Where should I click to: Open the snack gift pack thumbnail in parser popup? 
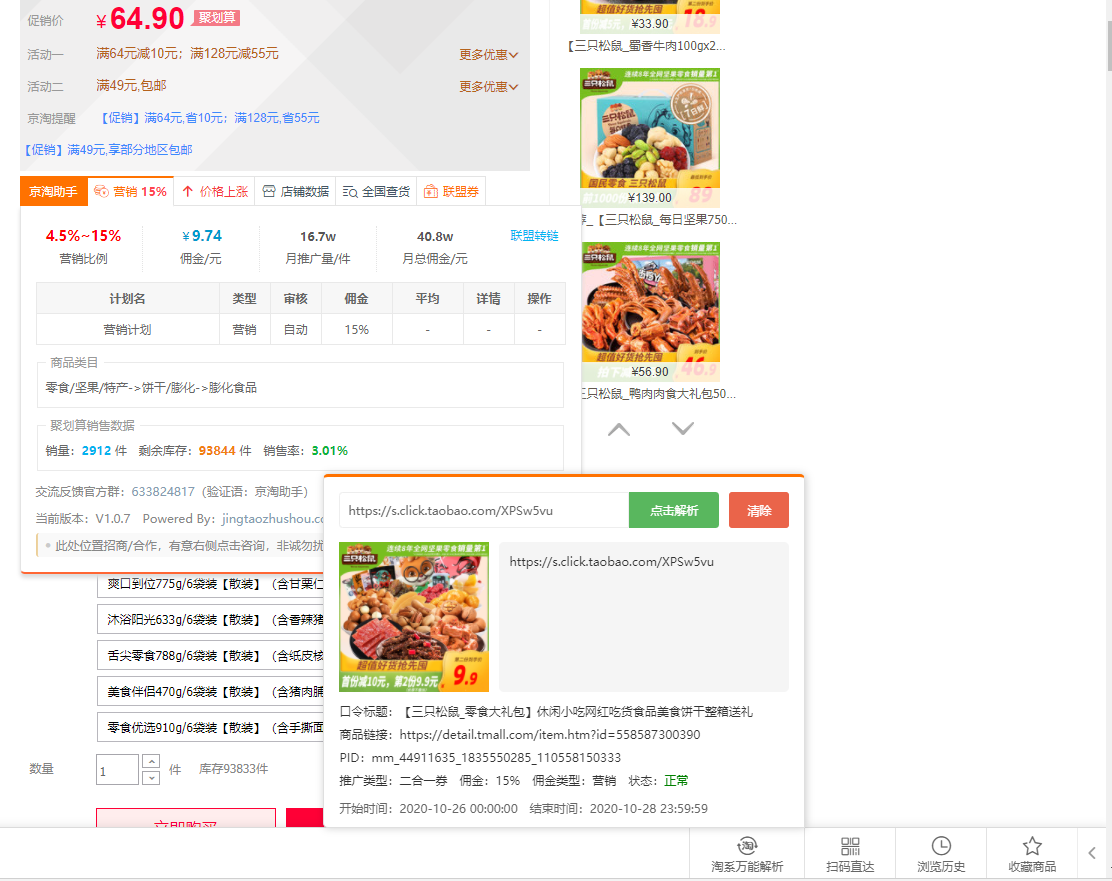point(414,616)
